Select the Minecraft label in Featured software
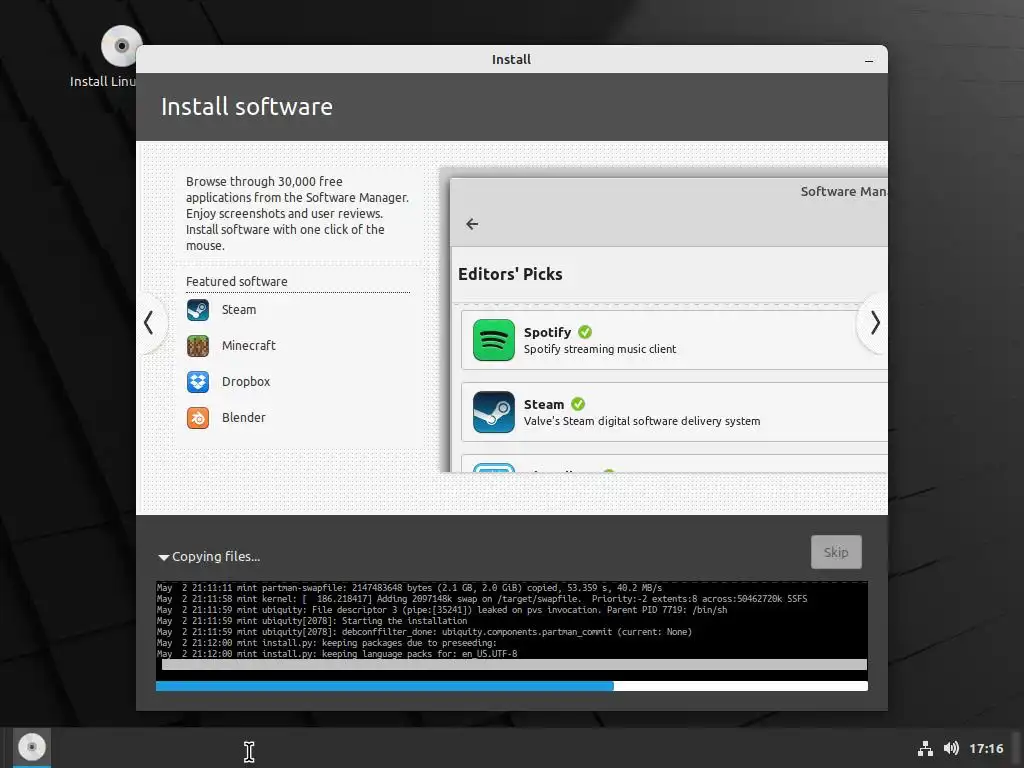 click(249, 346)
